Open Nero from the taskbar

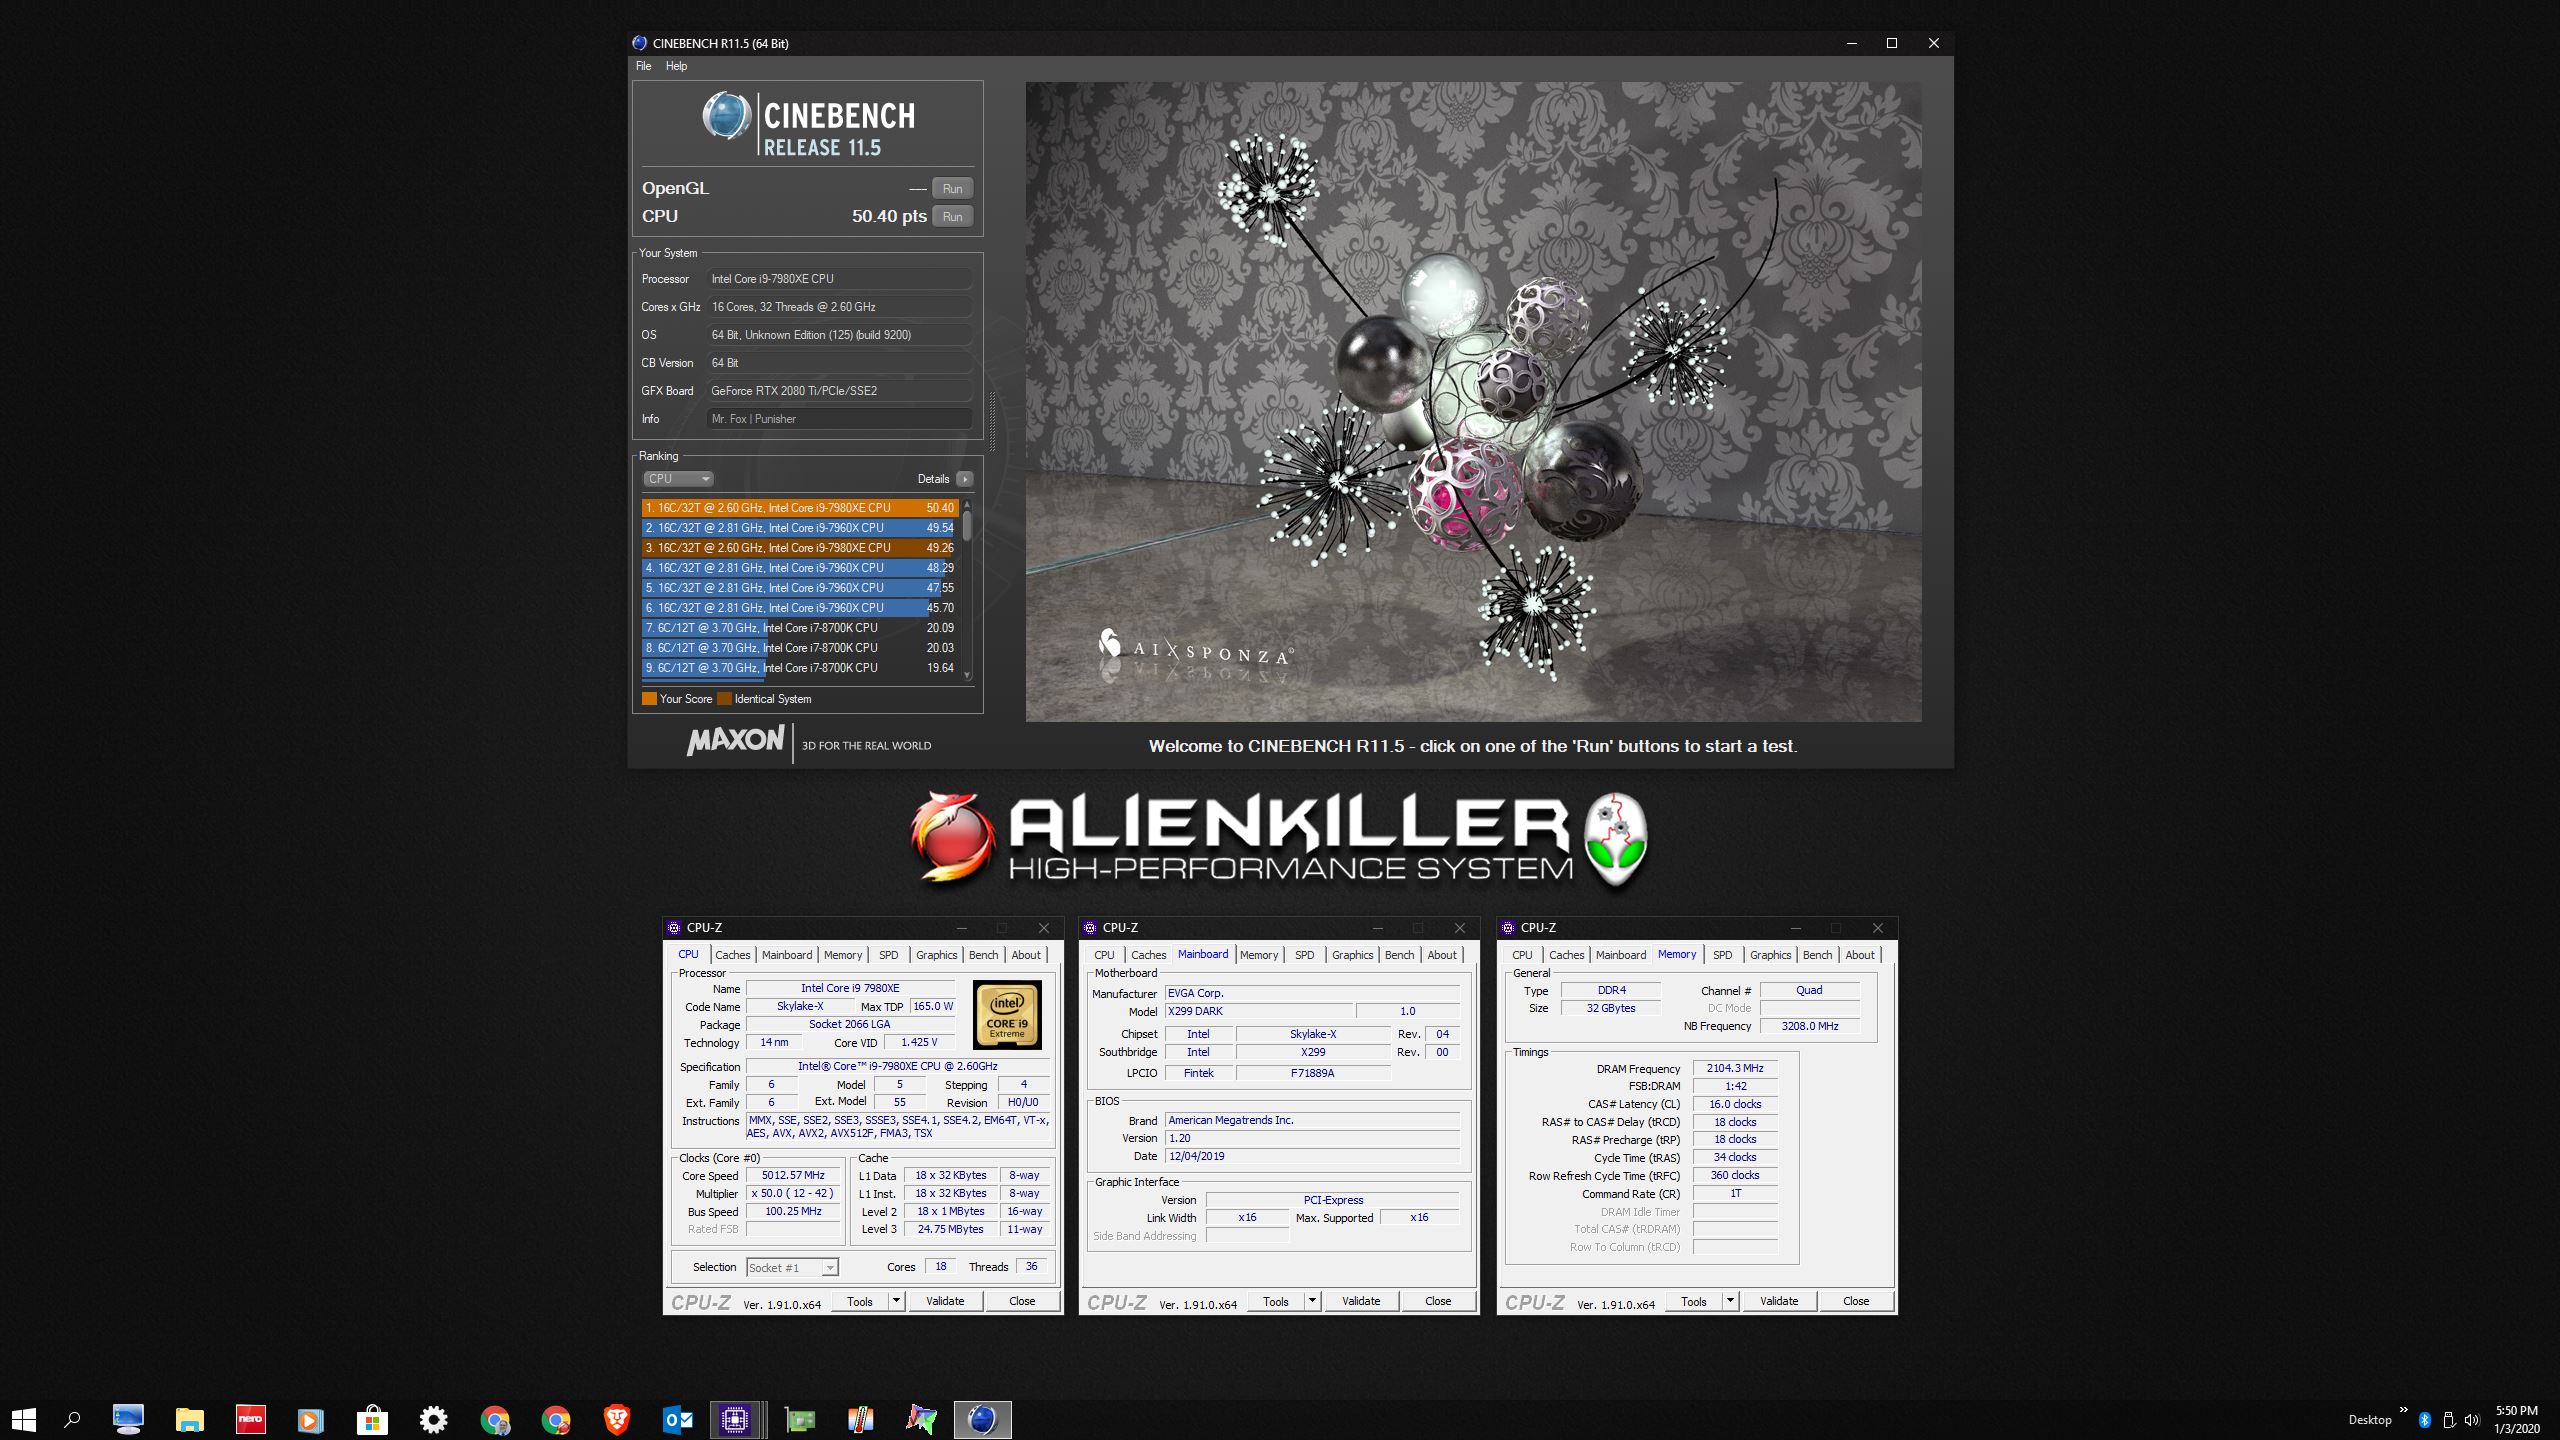click(250, 1419)
